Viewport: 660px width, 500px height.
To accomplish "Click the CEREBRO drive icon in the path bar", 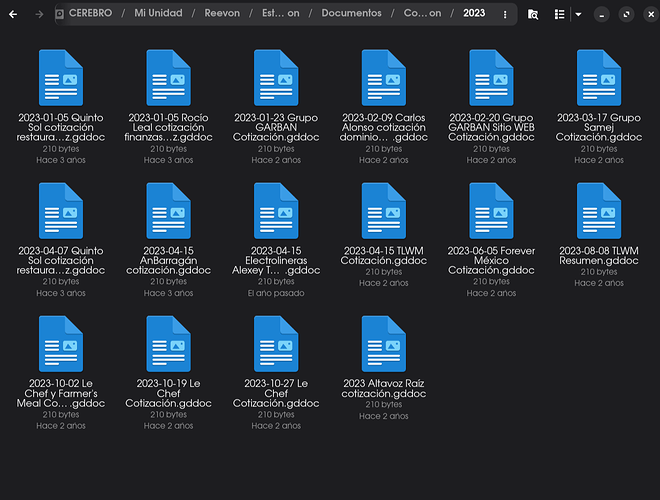I will point(60,14).
